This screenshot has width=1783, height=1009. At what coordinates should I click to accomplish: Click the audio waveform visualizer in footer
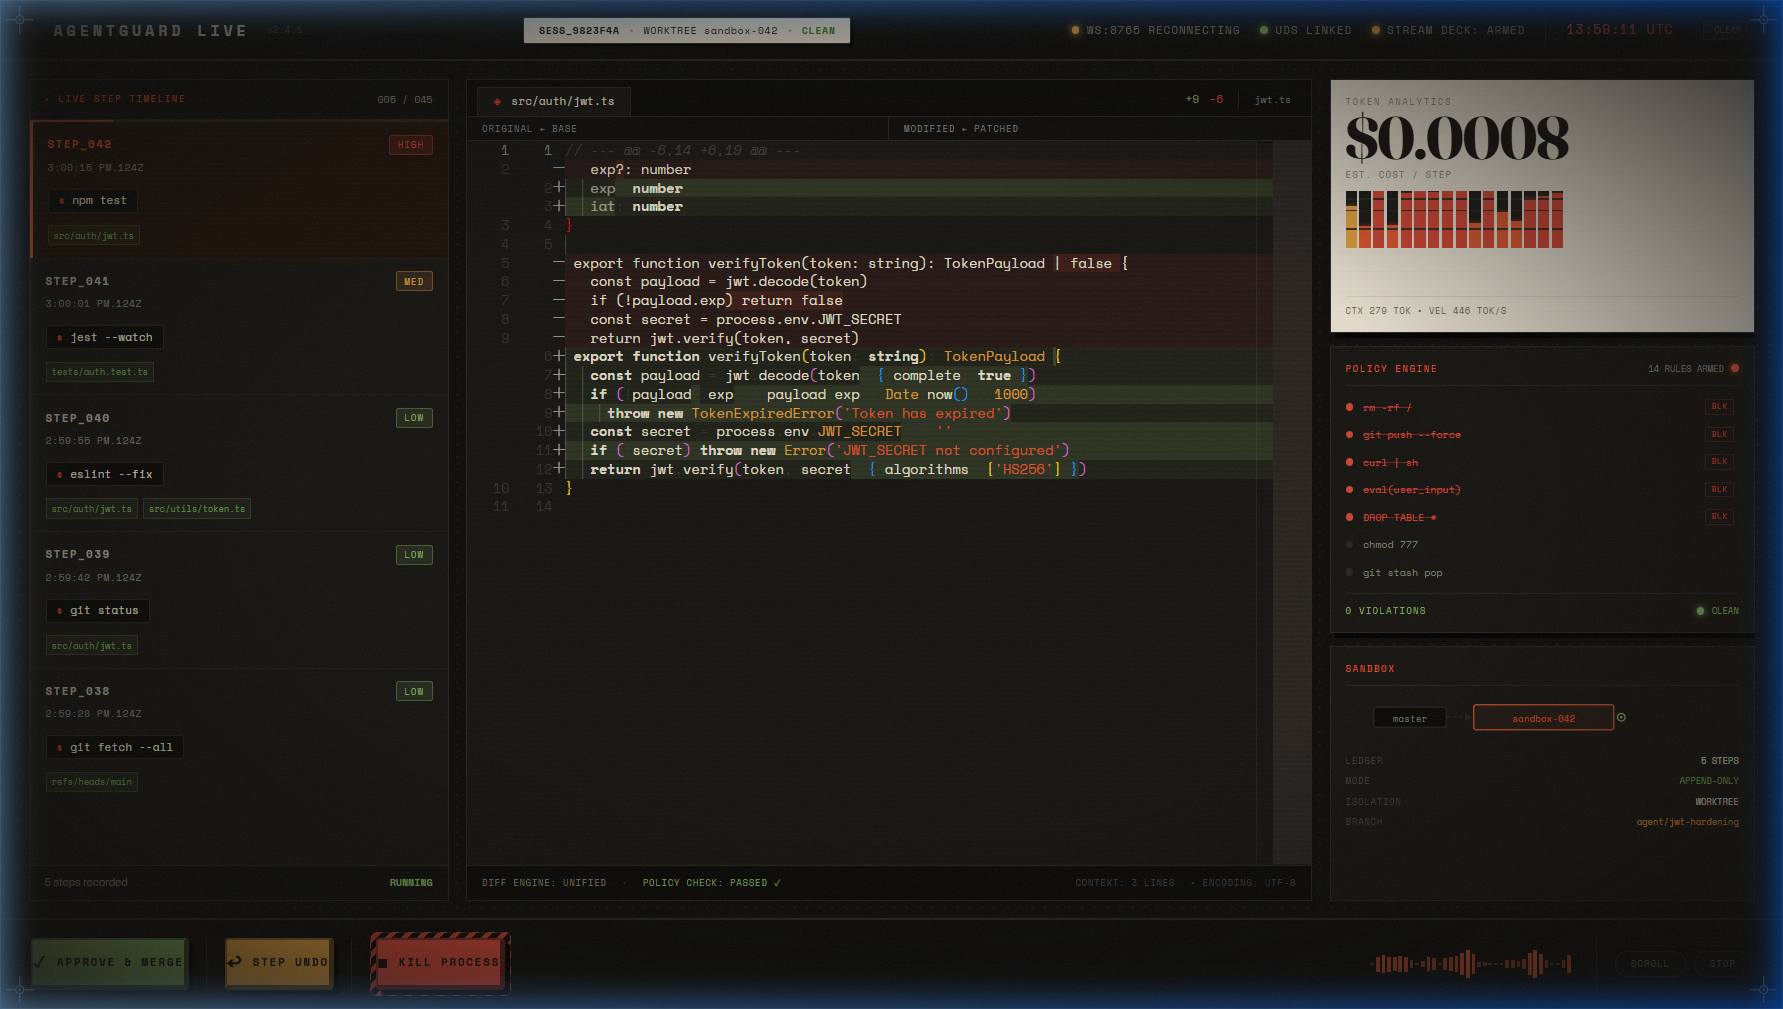point(1470,964)
